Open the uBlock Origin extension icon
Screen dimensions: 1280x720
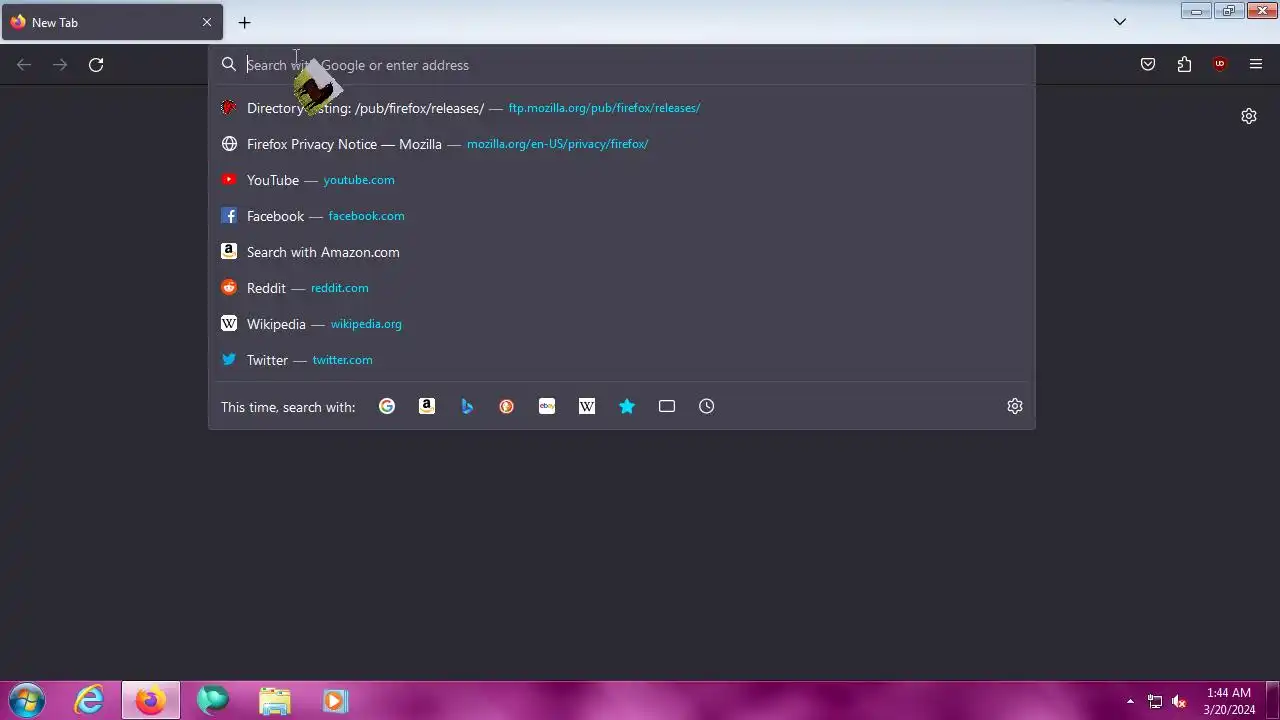1220,65
